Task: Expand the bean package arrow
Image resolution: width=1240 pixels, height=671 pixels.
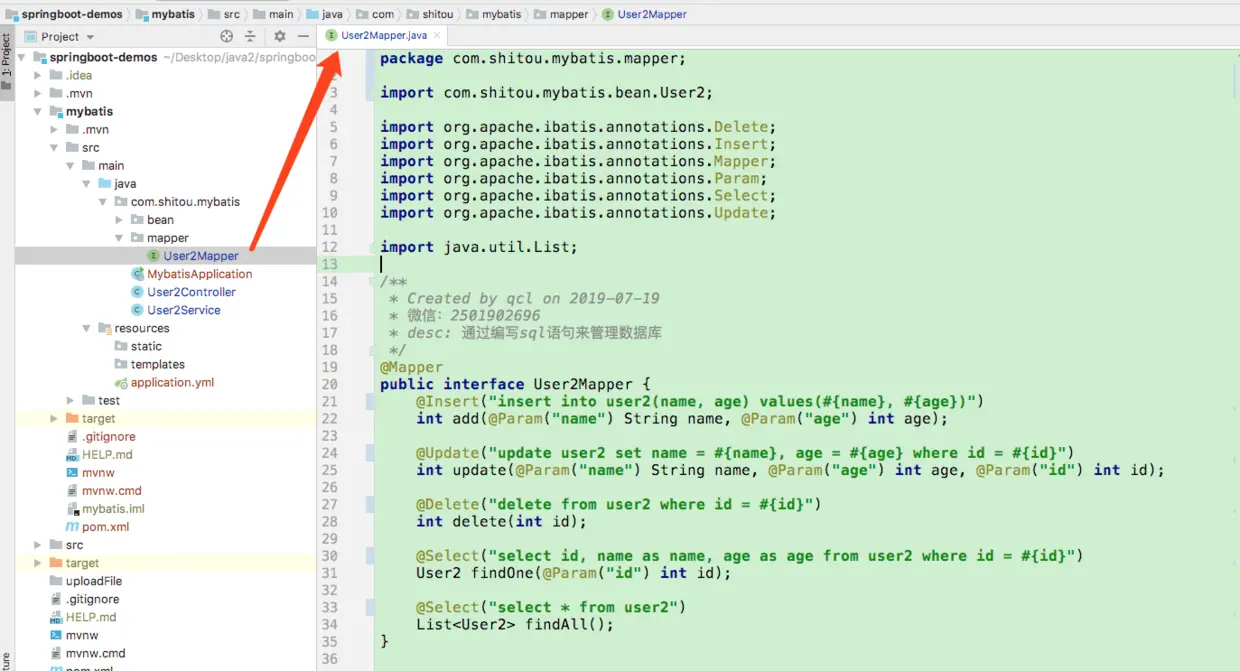Action: tap(119, 220)
